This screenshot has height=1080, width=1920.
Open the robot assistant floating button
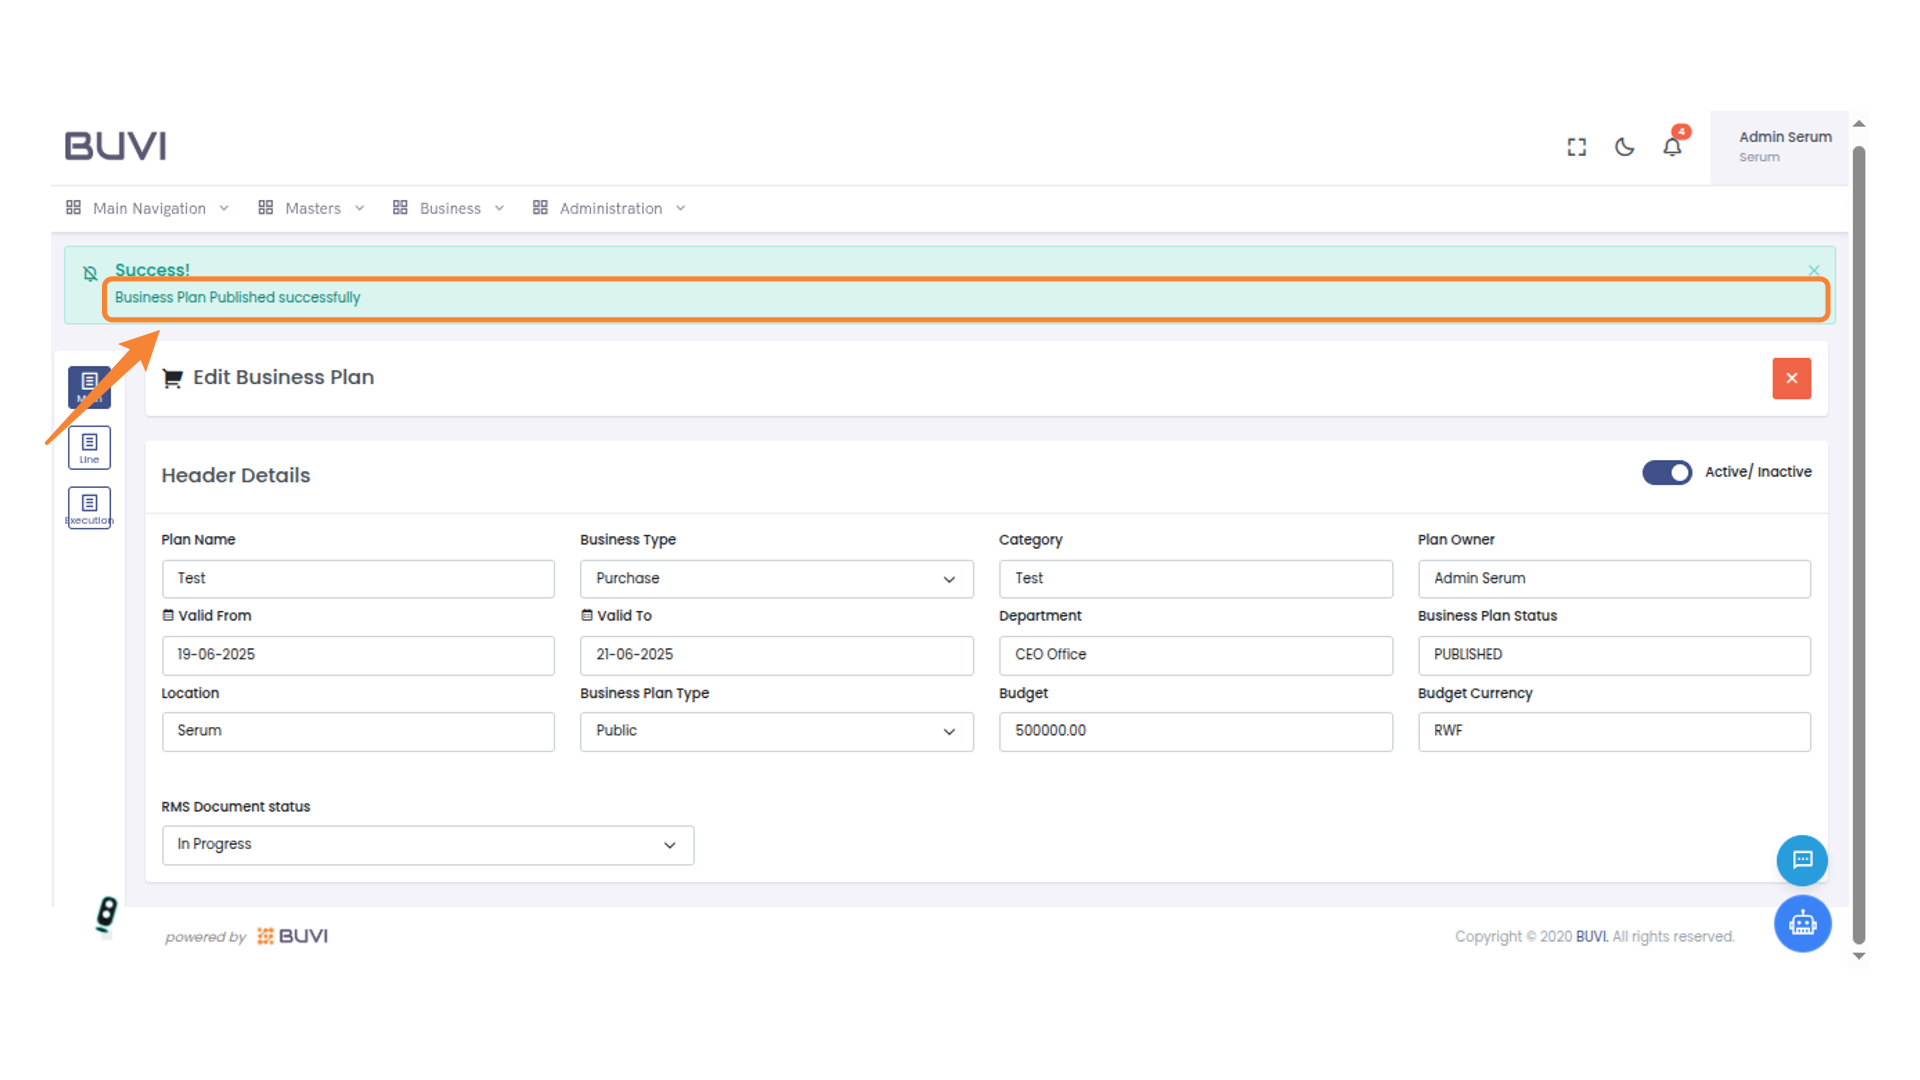coord(1802,923)
